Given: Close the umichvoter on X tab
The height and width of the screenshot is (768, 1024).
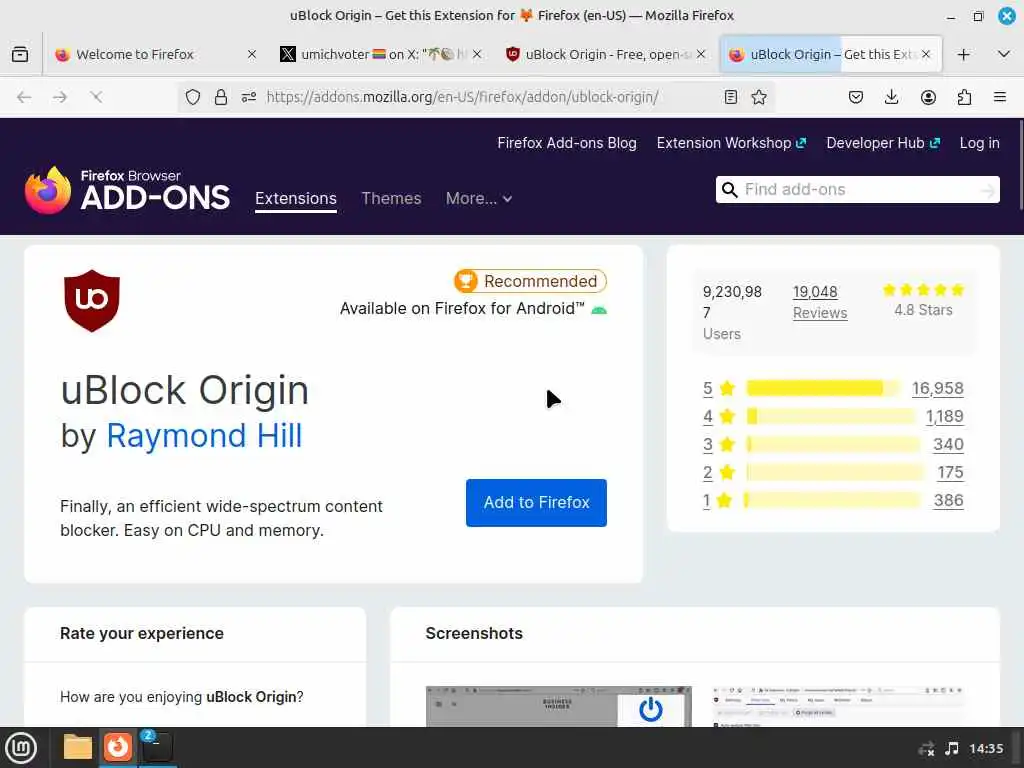Looking at the screenshot, I should [477, 54].
